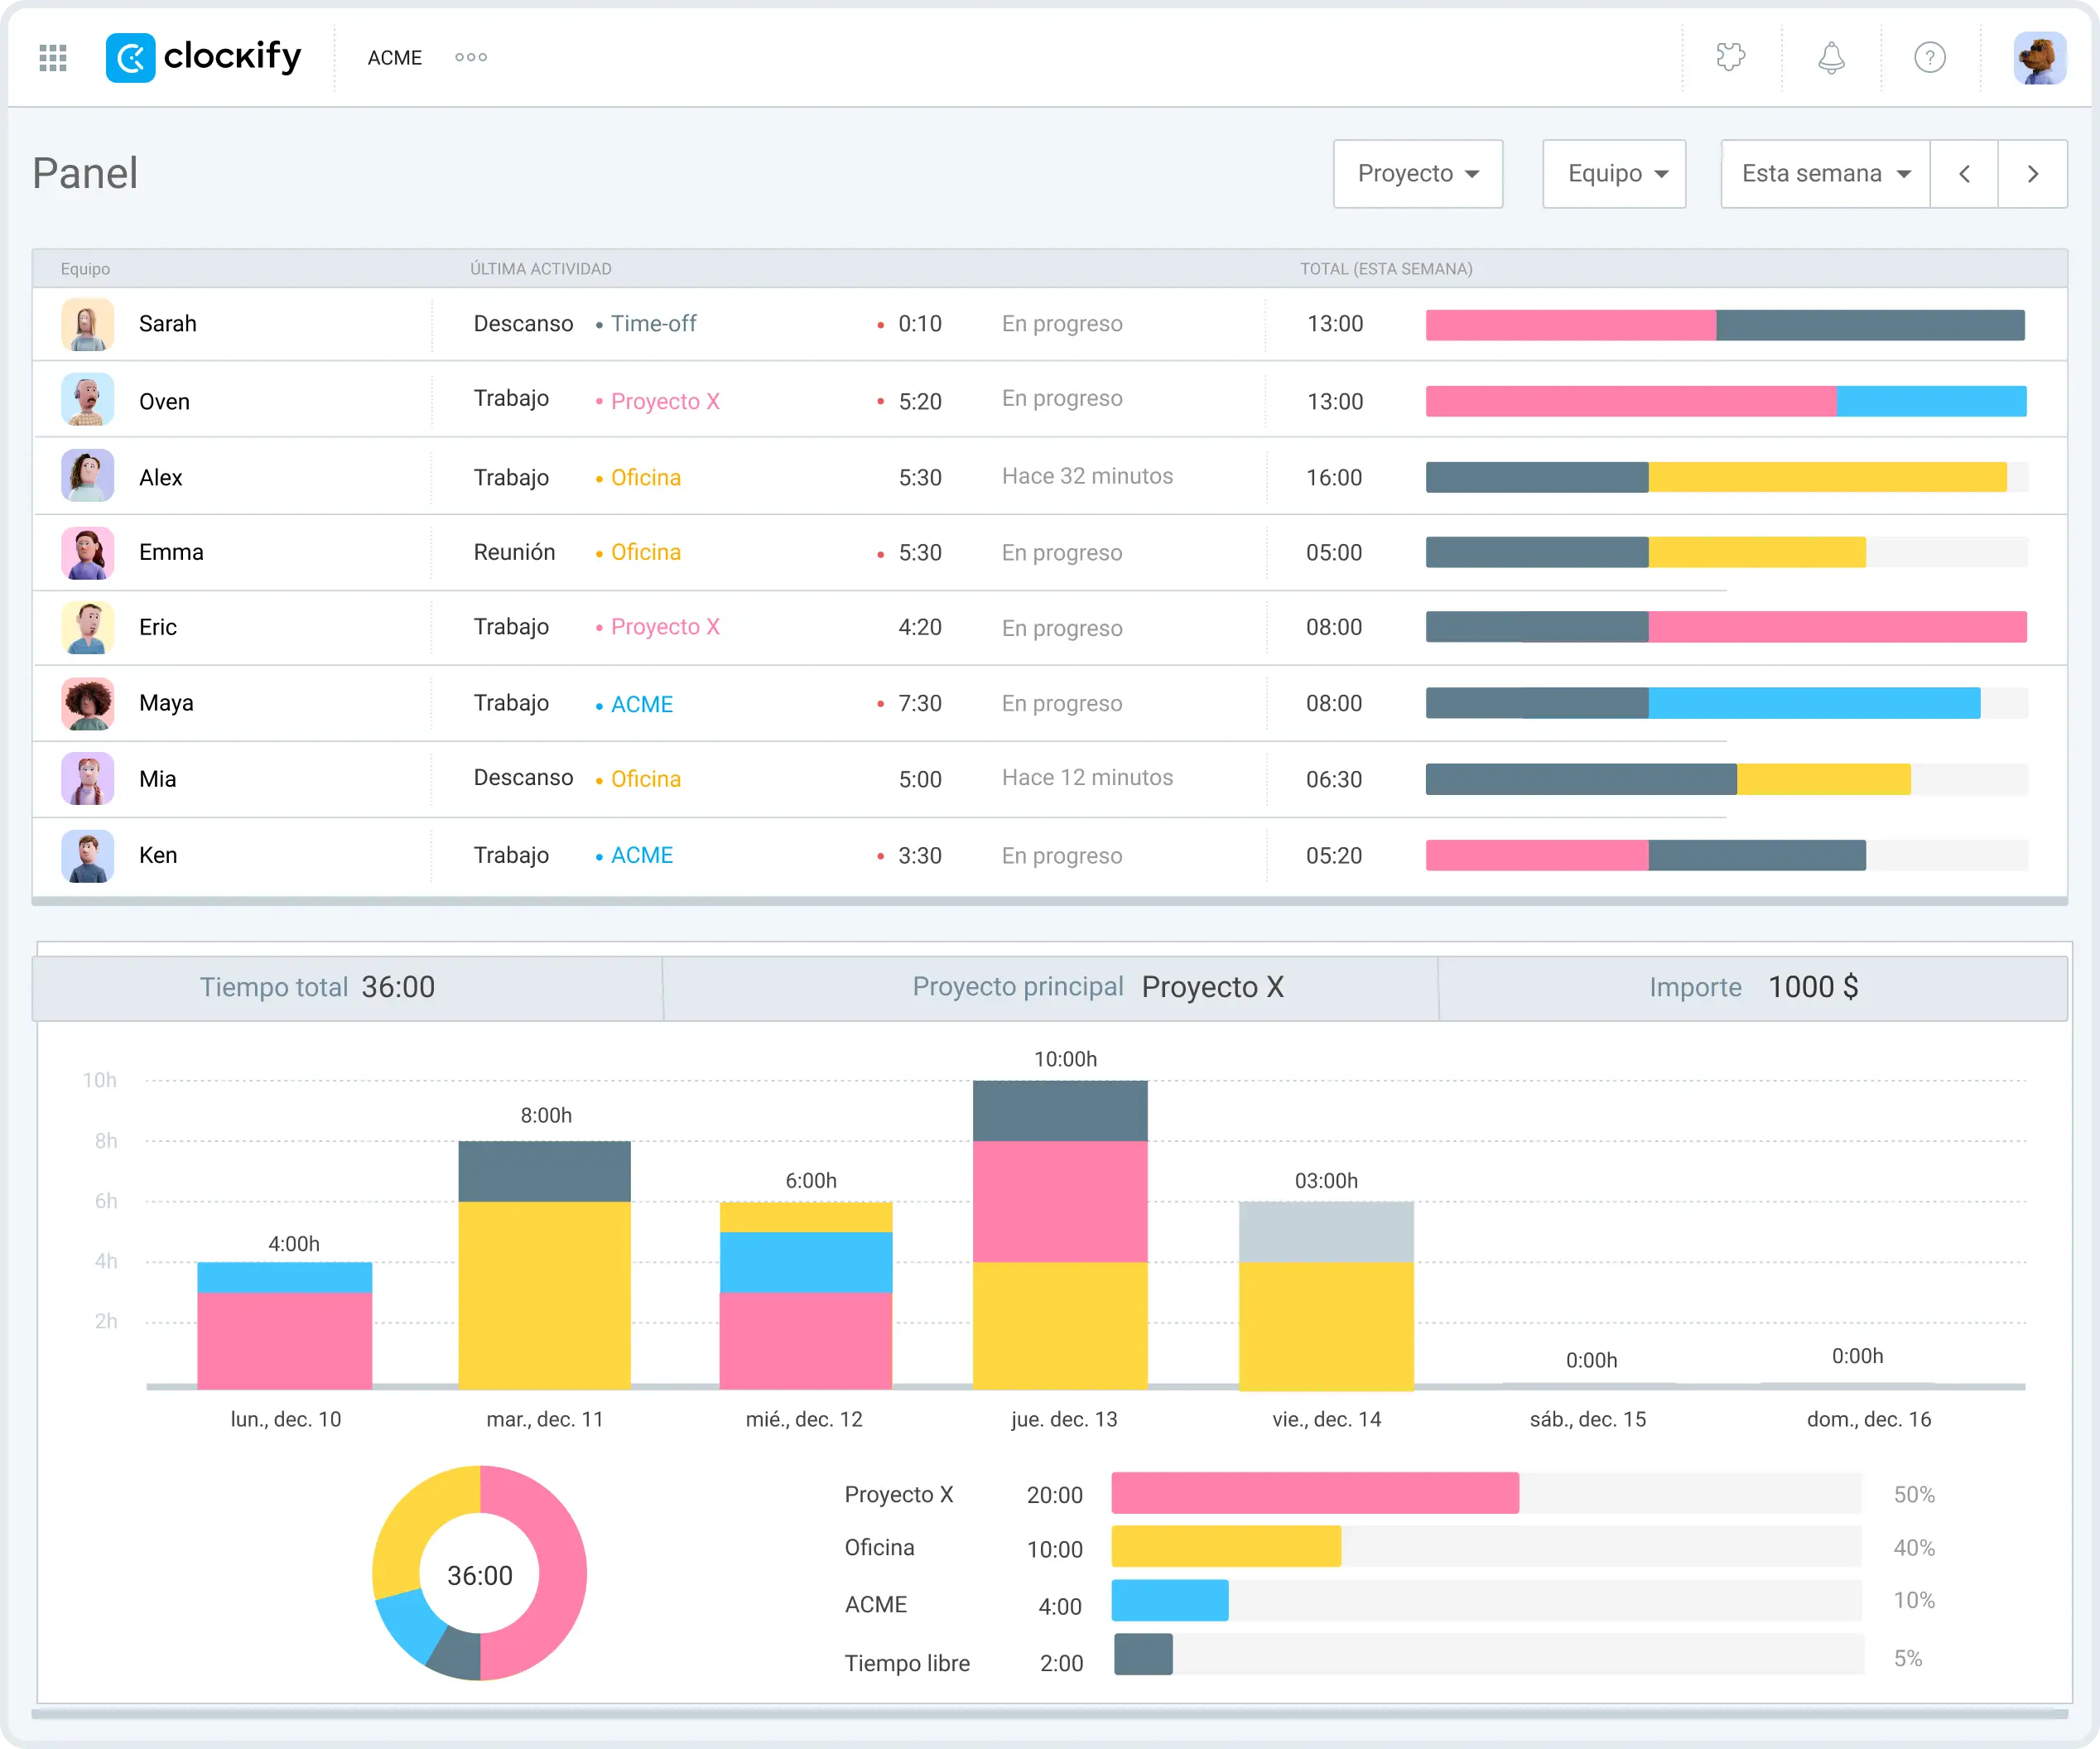Click the Proyecto X 50% breakdown bar
This screenshot has width=2100, height=1749.
coord(1486,1493)
